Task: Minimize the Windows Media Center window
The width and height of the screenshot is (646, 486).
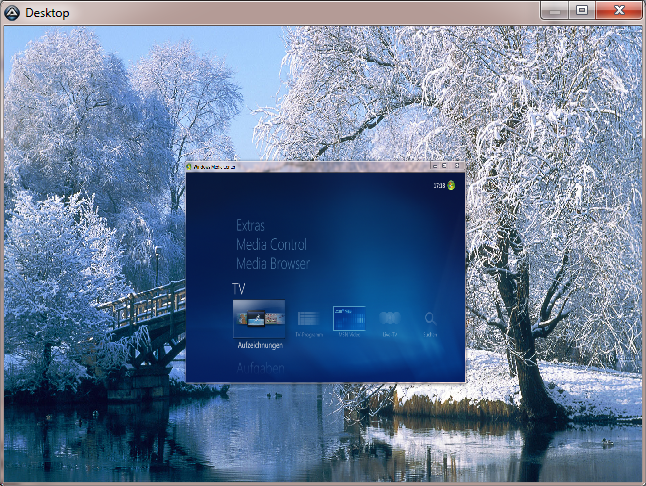Action: pyautogui.click(x=434, y=165)
